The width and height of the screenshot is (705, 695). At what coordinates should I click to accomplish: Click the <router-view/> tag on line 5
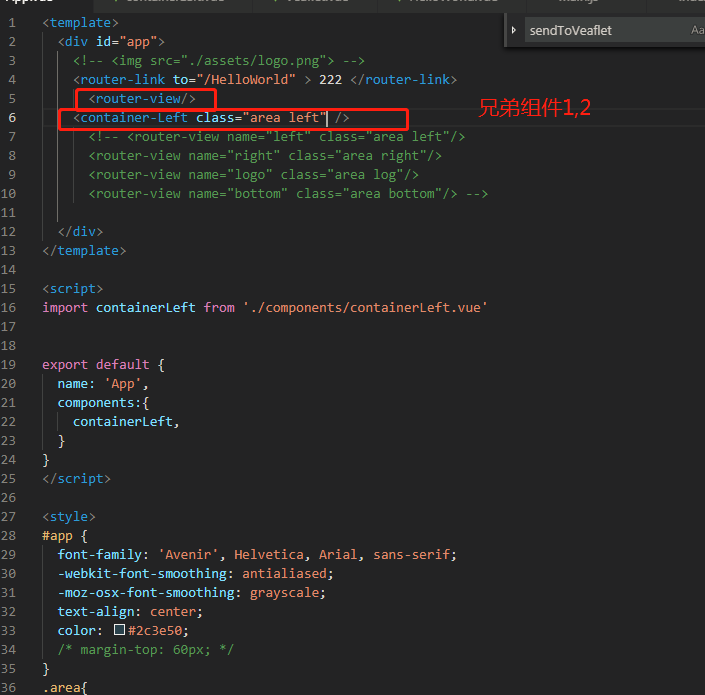[x=142, y=99]
